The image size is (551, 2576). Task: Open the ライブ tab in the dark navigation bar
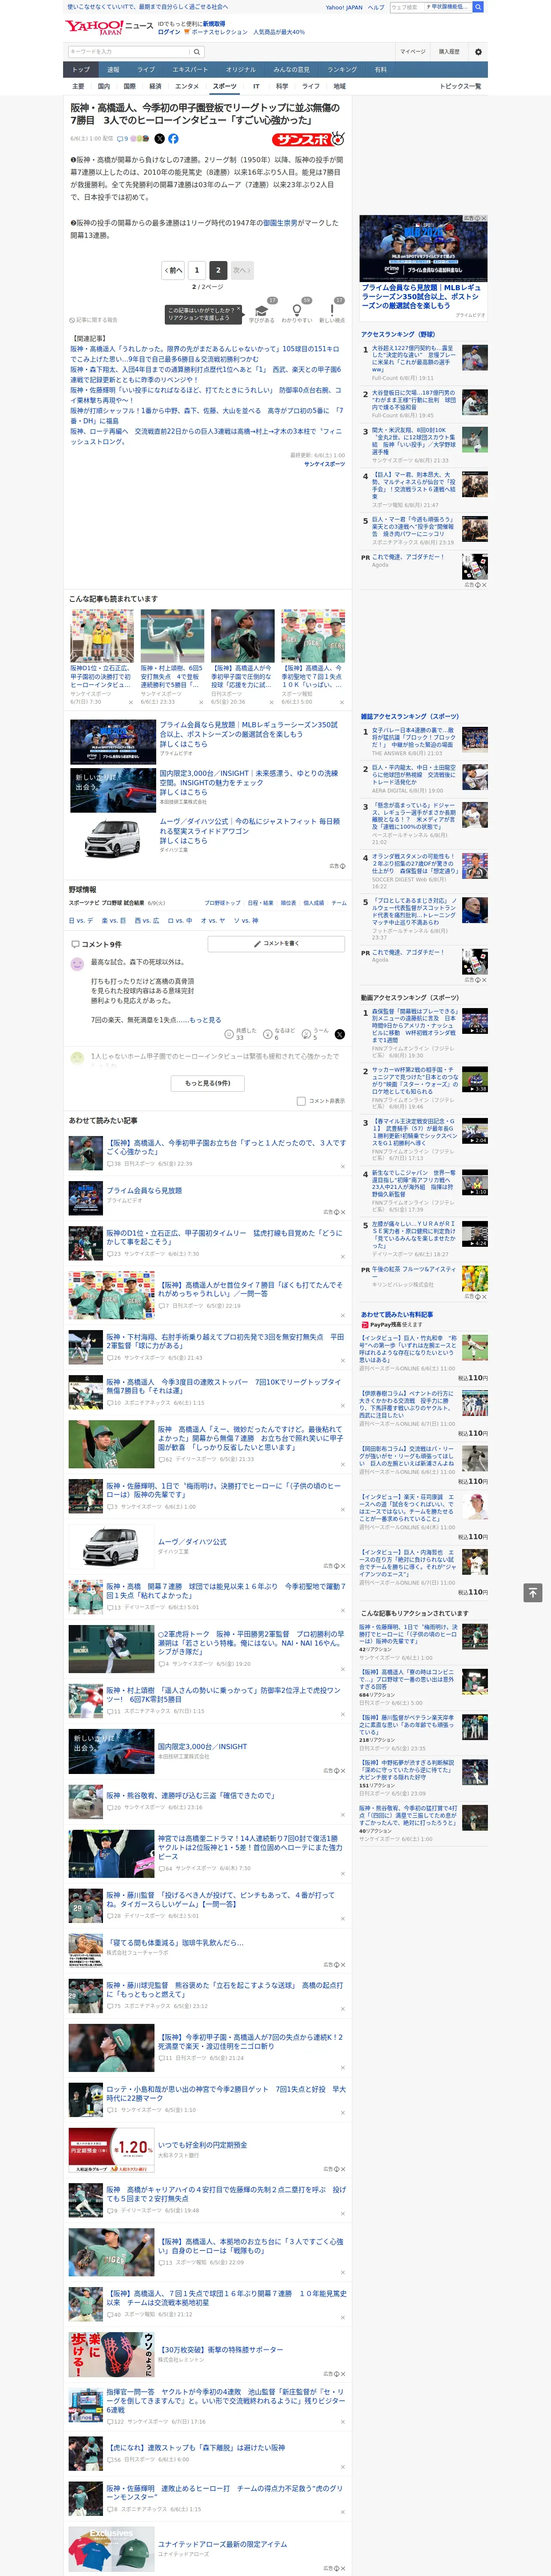tap(146, 70)
